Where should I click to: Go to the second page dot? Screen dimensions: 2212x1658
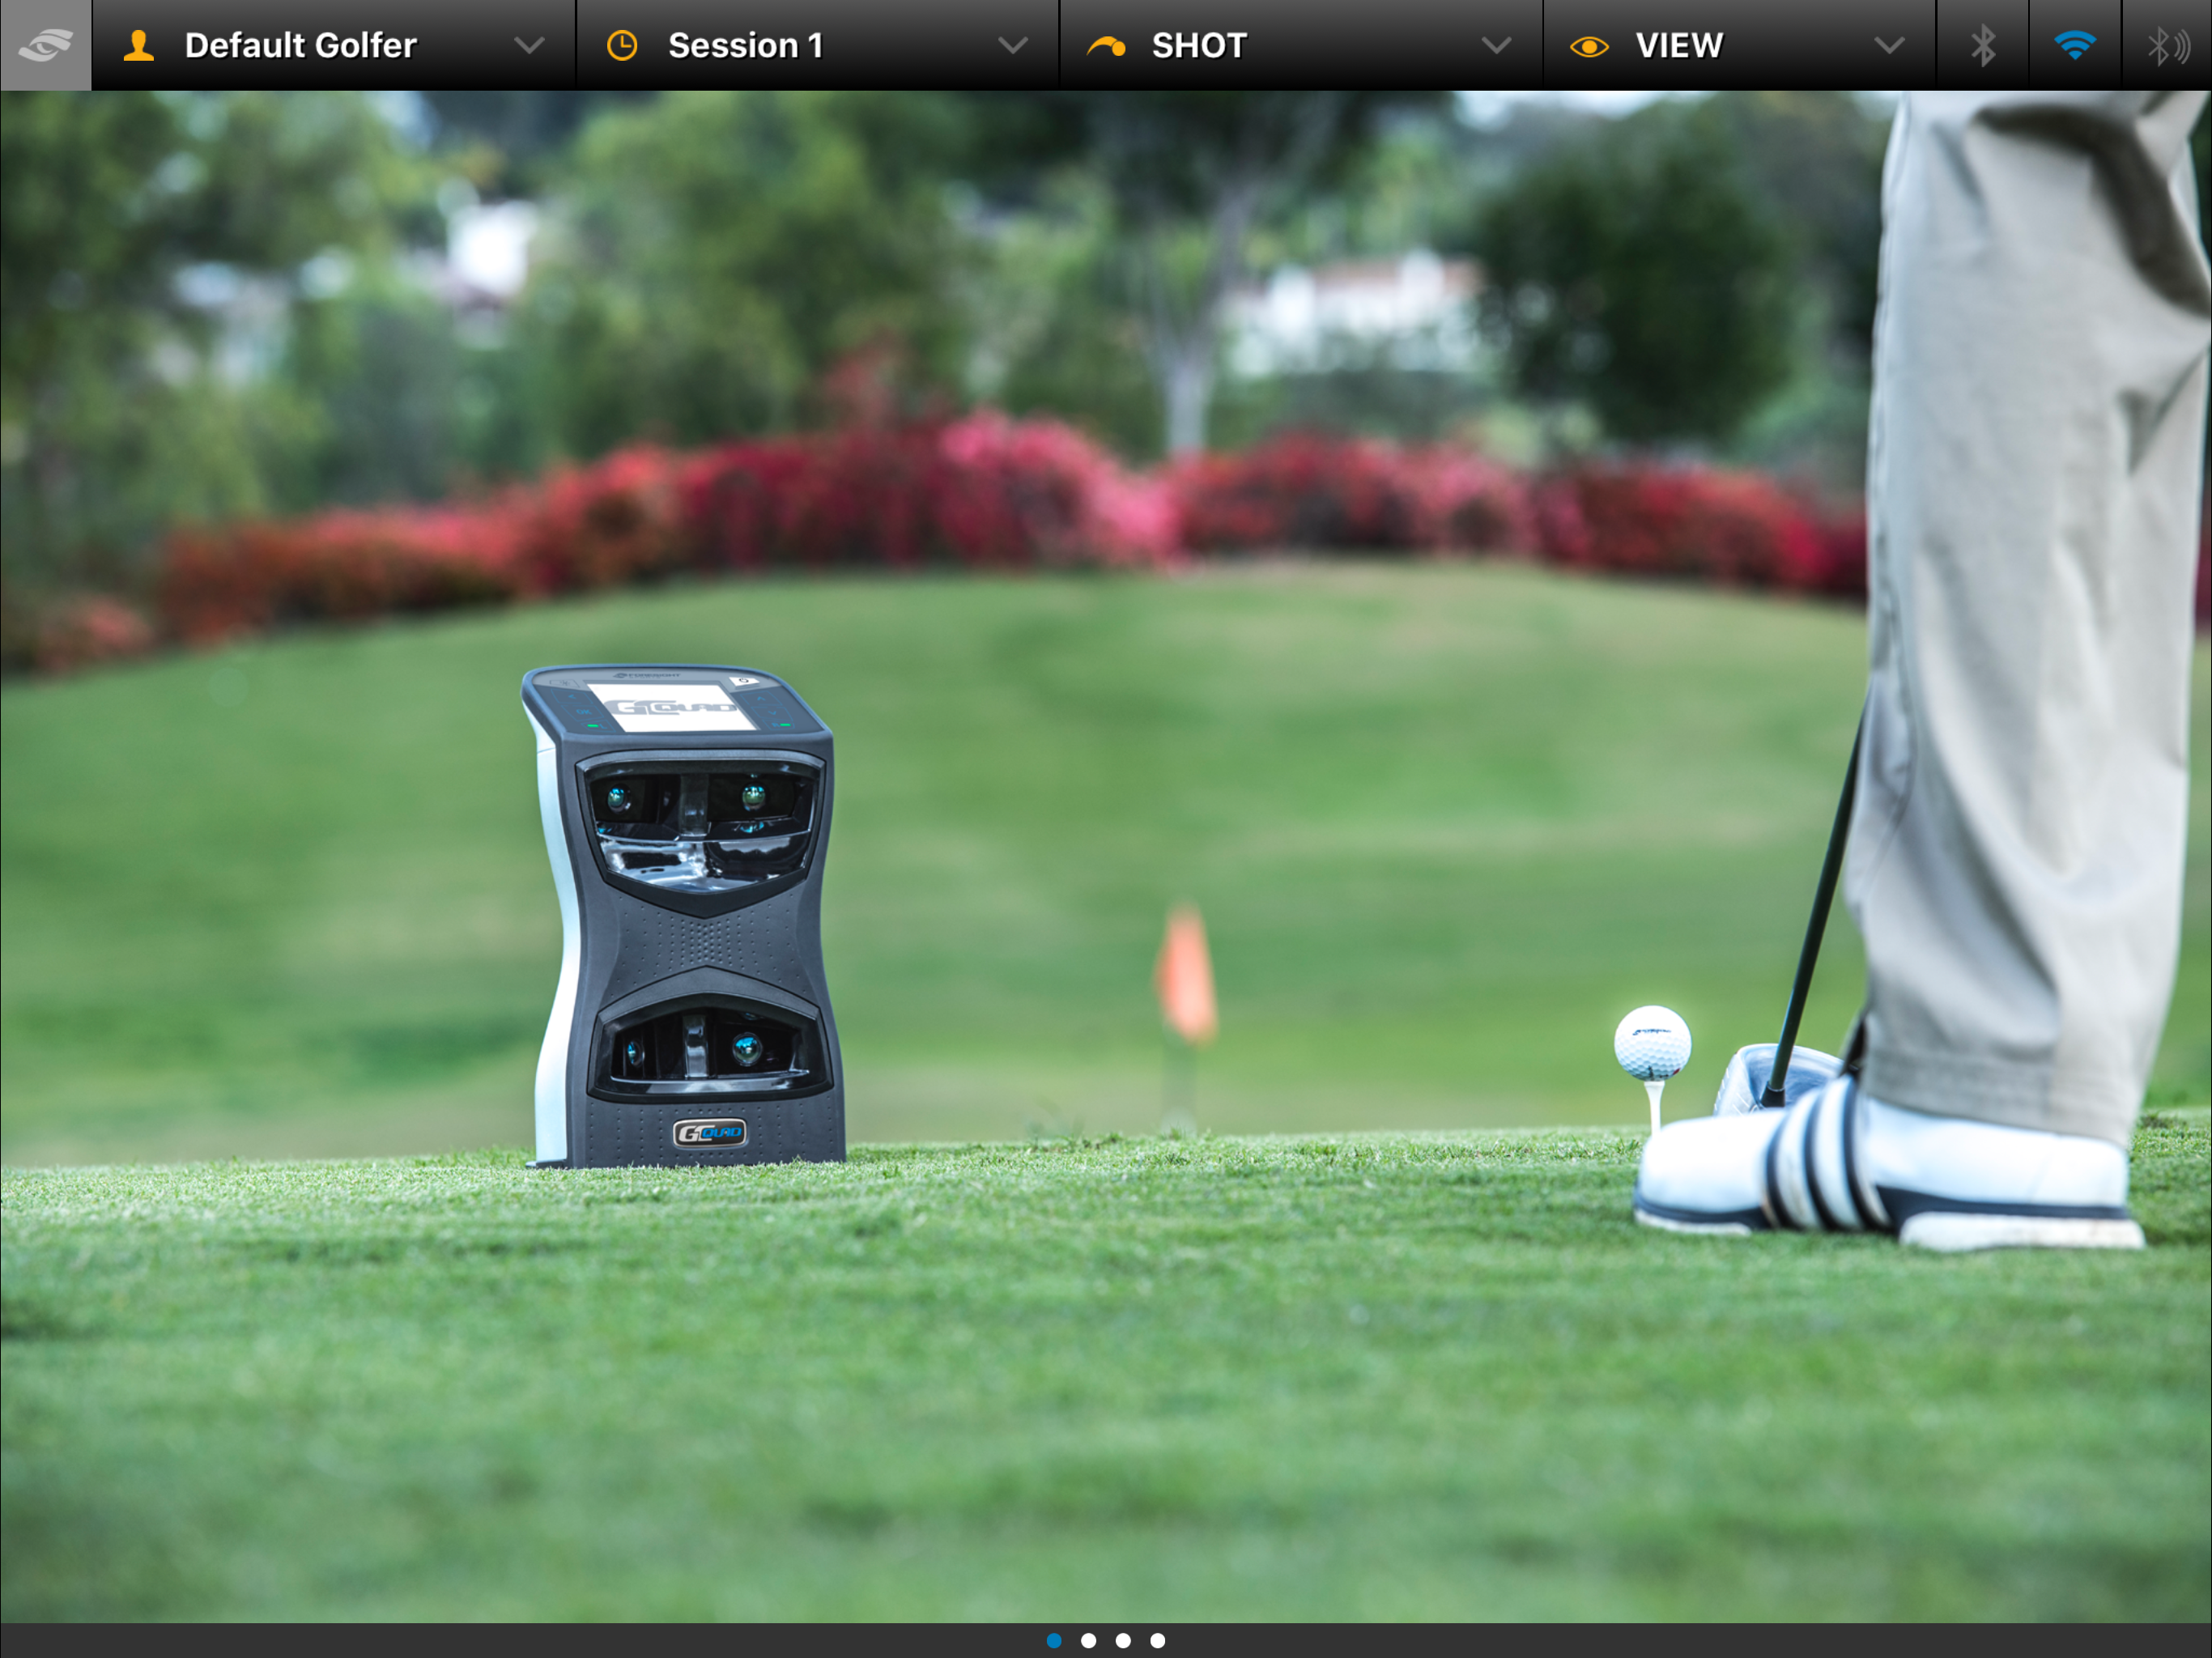(1089, 1640)
